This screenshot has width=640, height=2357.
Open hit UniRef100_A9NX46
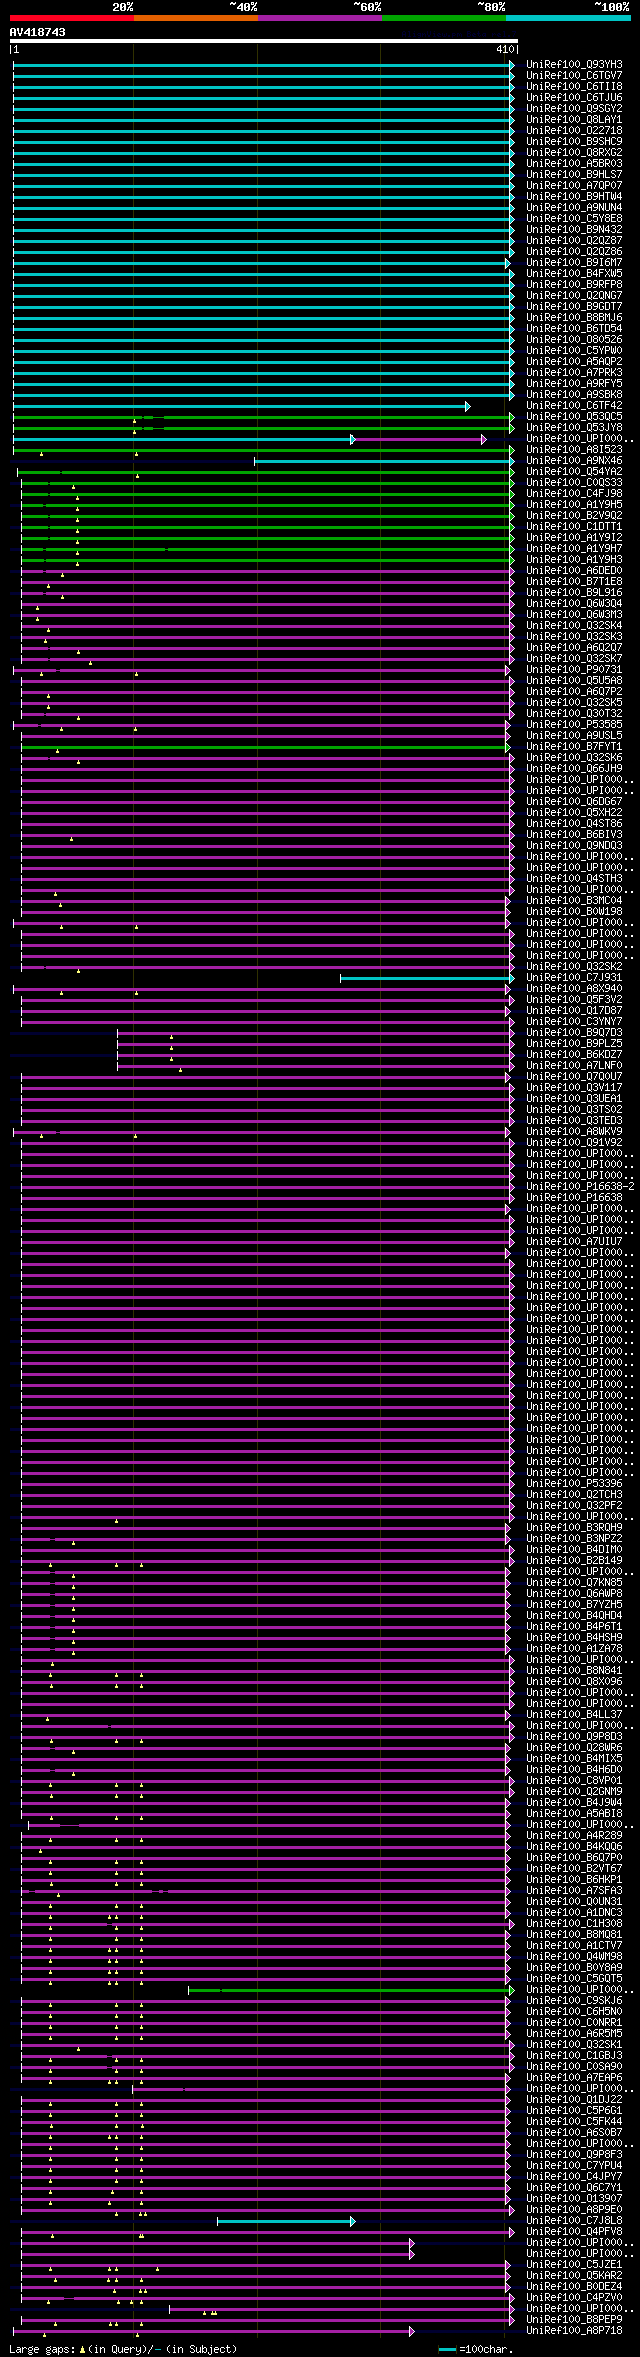pos(574,460)
